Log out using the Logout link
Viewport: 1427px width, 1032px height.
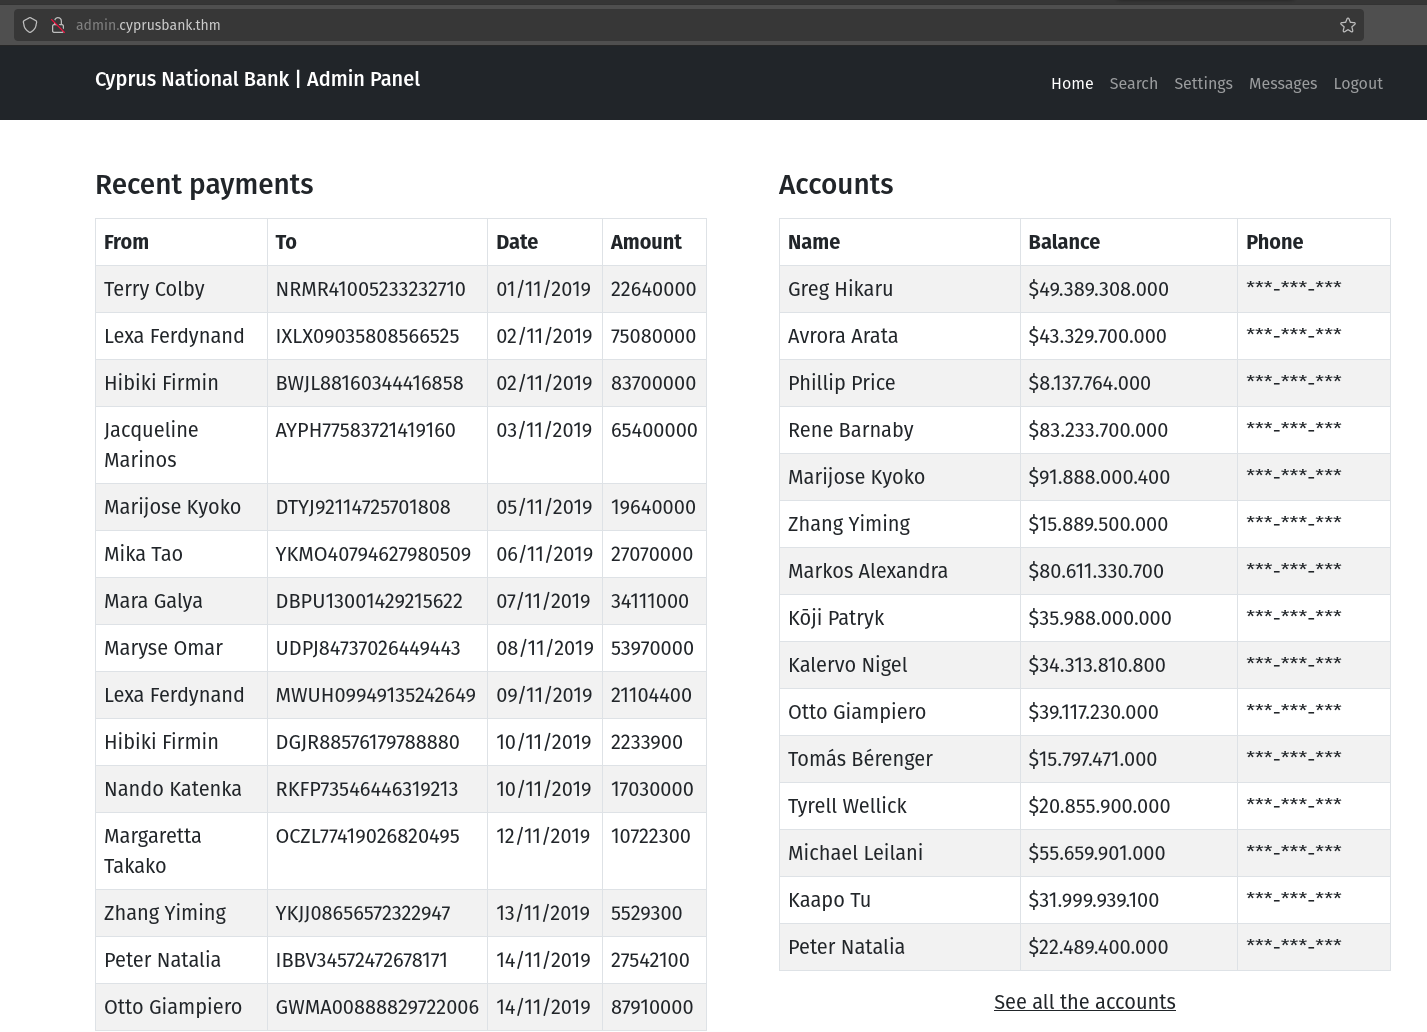click(1358, 84)
